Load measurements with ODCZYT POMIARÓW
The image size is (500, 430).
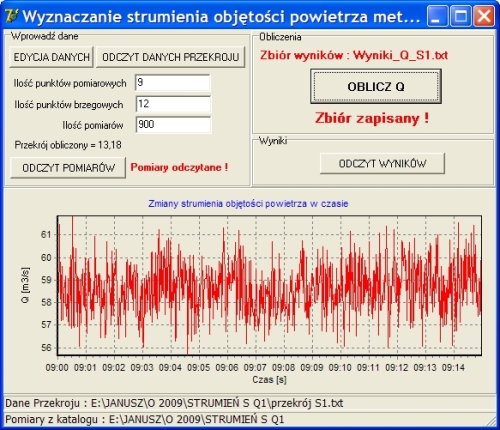click(x=68, y=168)
